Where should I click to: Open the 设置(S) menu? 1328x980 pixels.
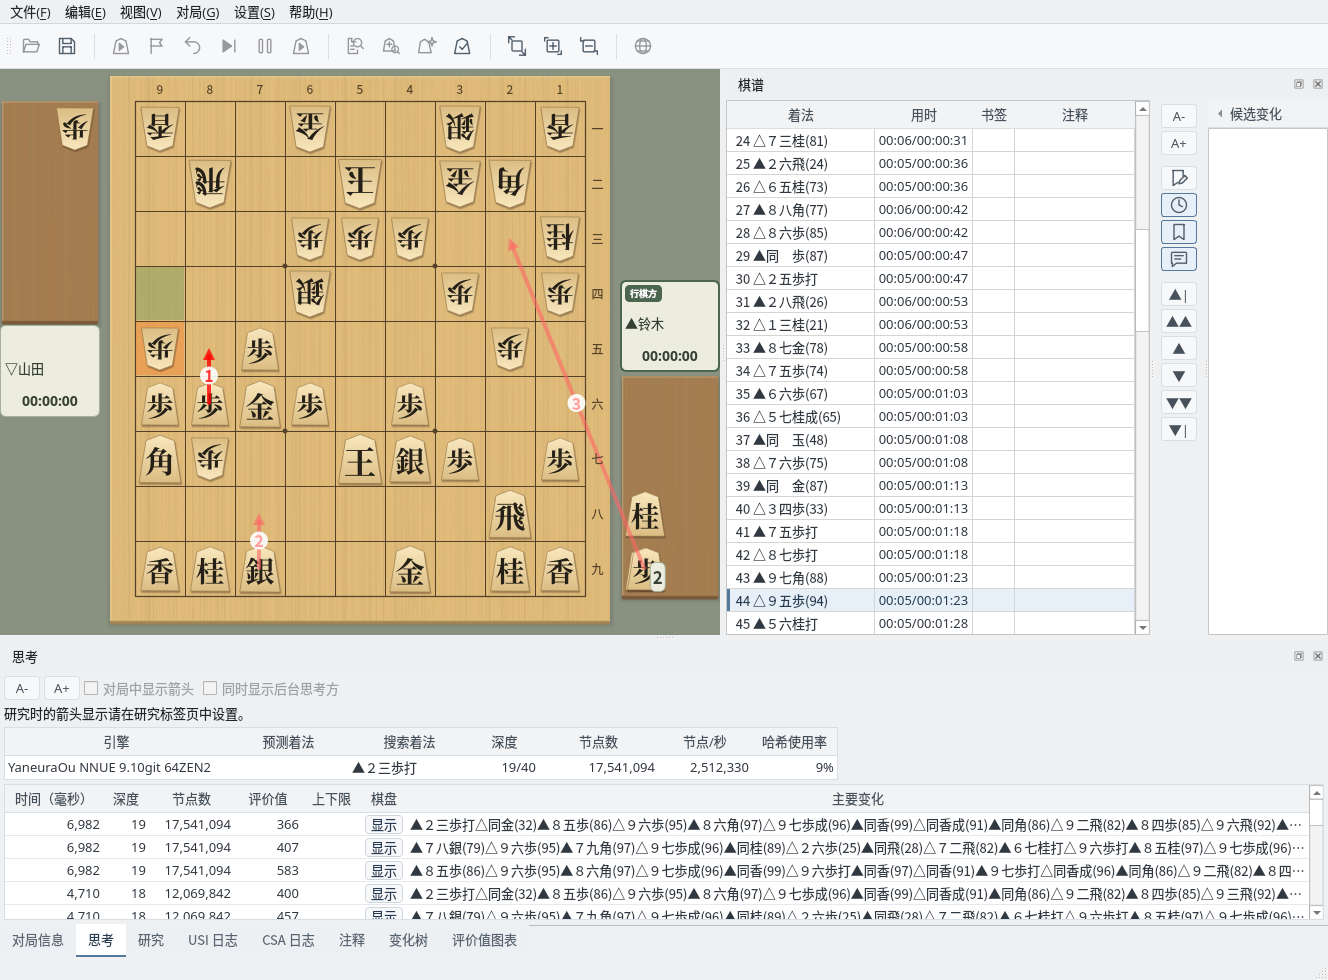pos(254,12)
